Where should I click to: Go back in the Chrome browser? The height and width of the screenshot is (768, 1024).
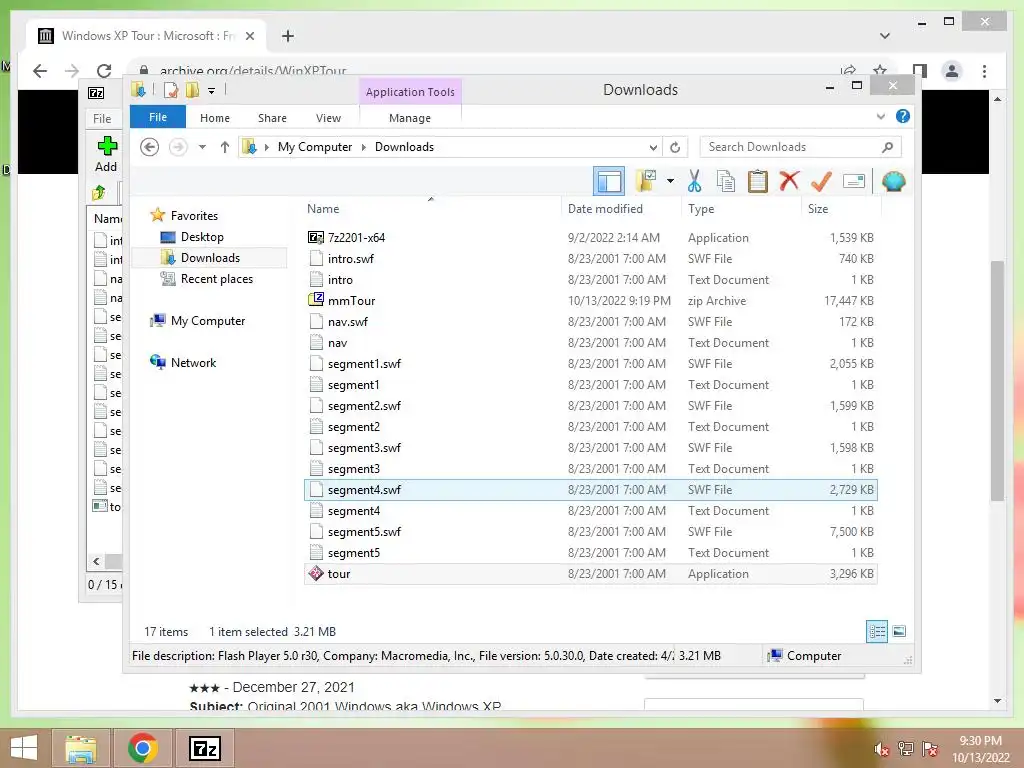40,71
